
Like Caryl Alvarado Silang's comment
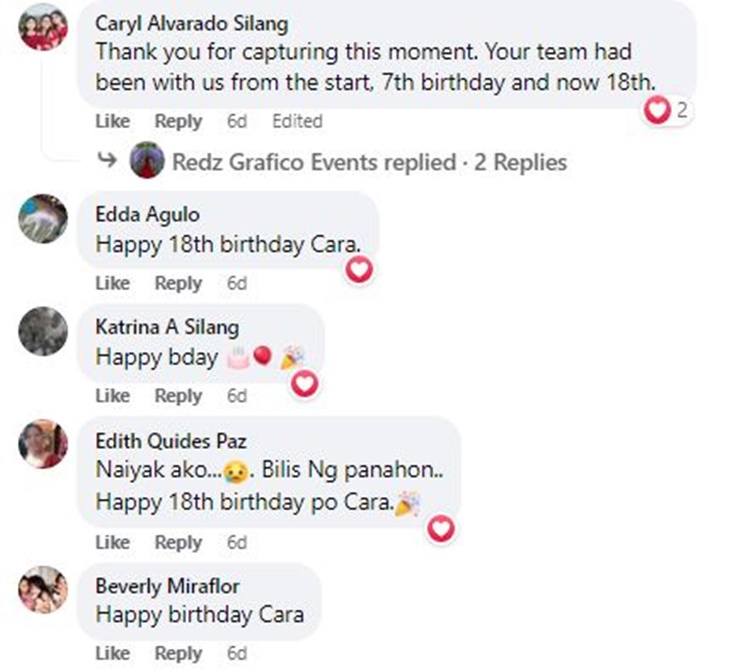click(112, 121)
